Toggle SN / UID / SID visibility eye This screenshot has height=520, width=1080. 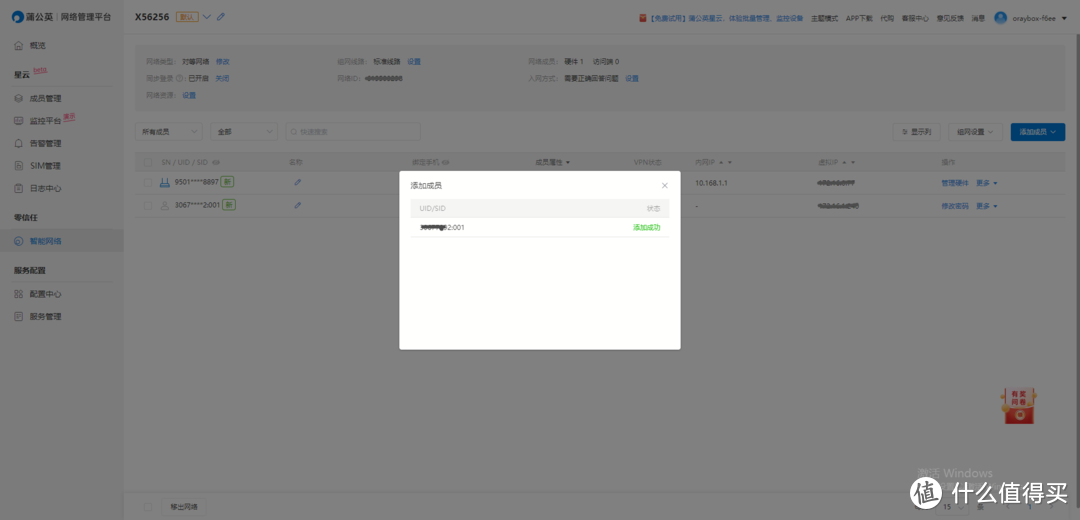point(216,163)
